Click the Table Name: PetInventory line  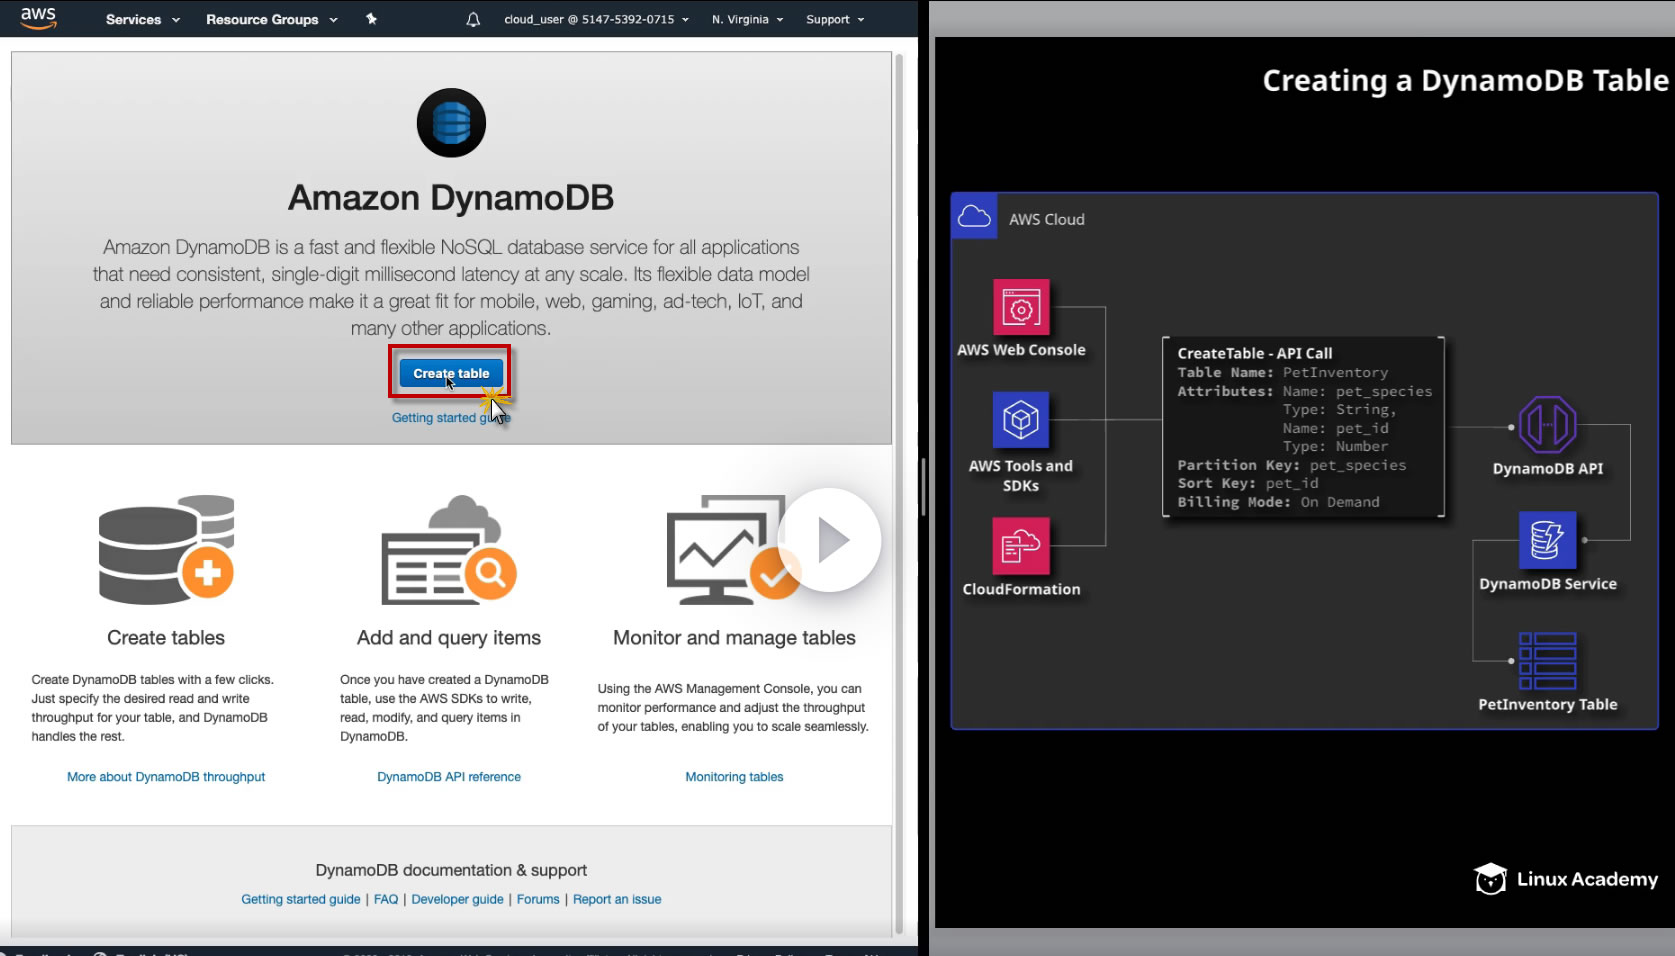[x=1283, y=372]
